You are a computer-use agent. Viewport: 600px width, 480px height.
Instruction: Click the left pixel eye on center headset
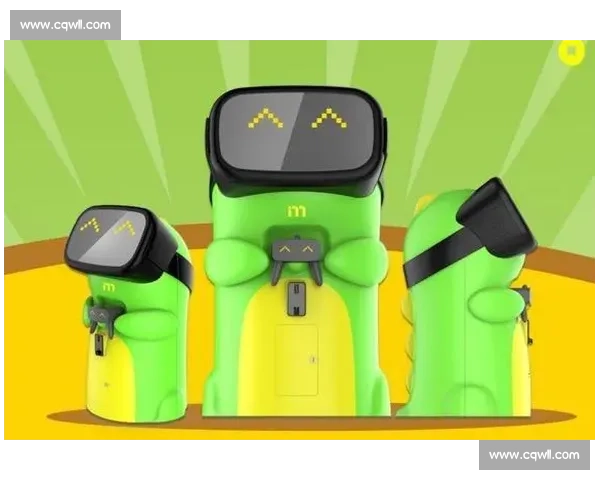pyautogui.click(x=265, y=119)
